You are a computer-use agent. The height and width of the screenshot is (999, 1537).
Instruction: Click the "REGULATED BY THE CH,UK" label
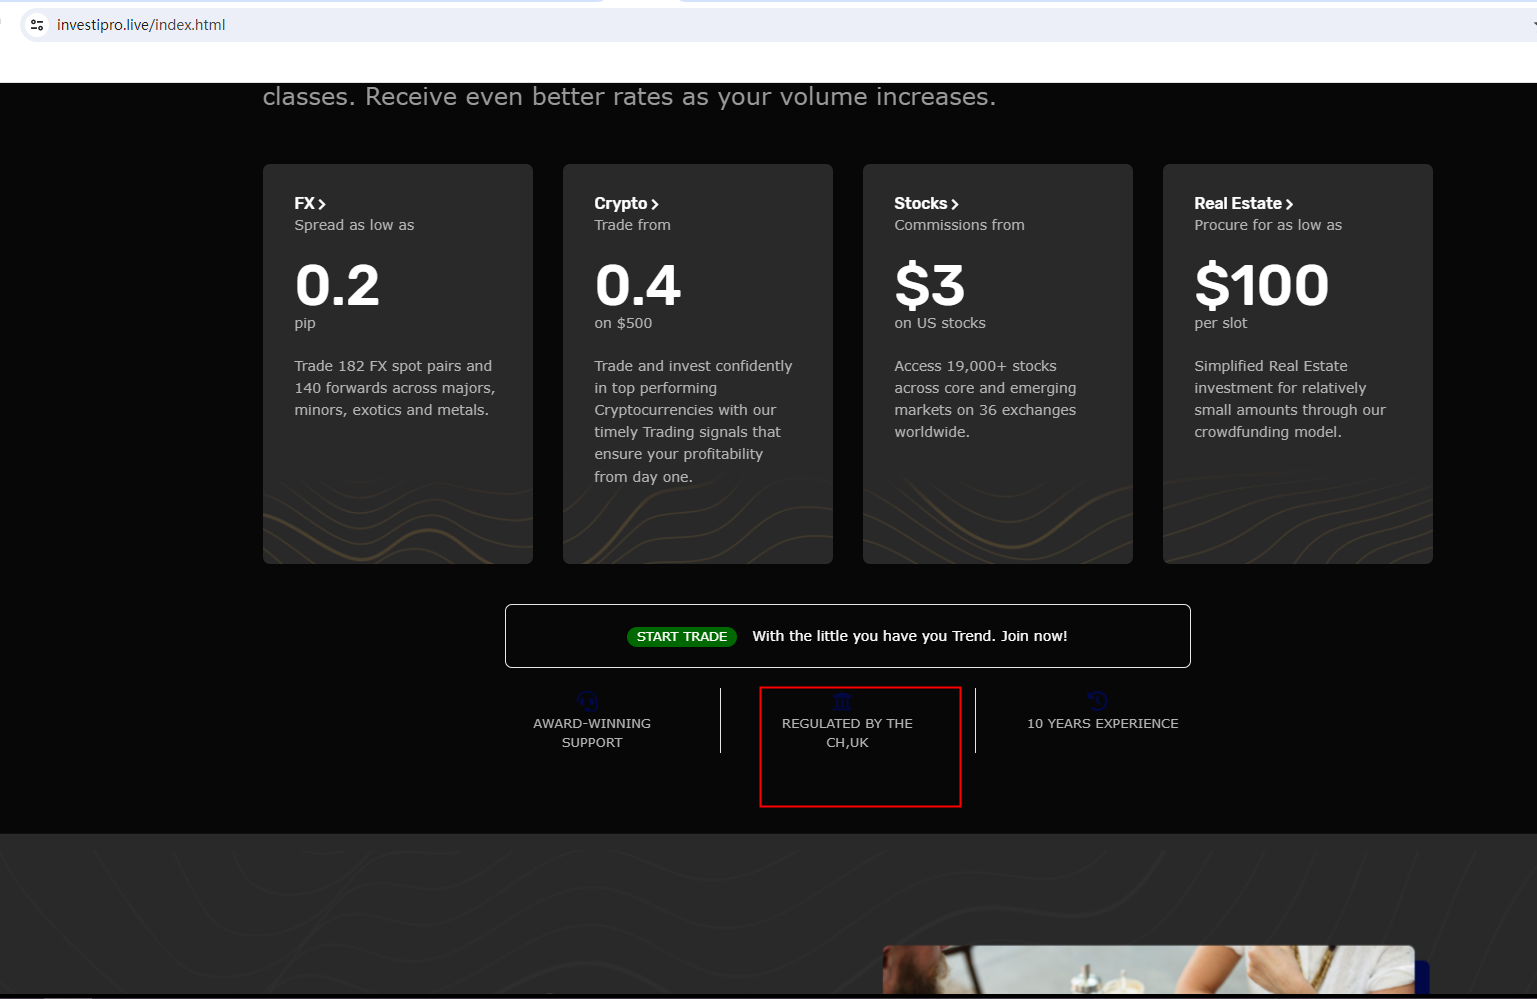847,733
